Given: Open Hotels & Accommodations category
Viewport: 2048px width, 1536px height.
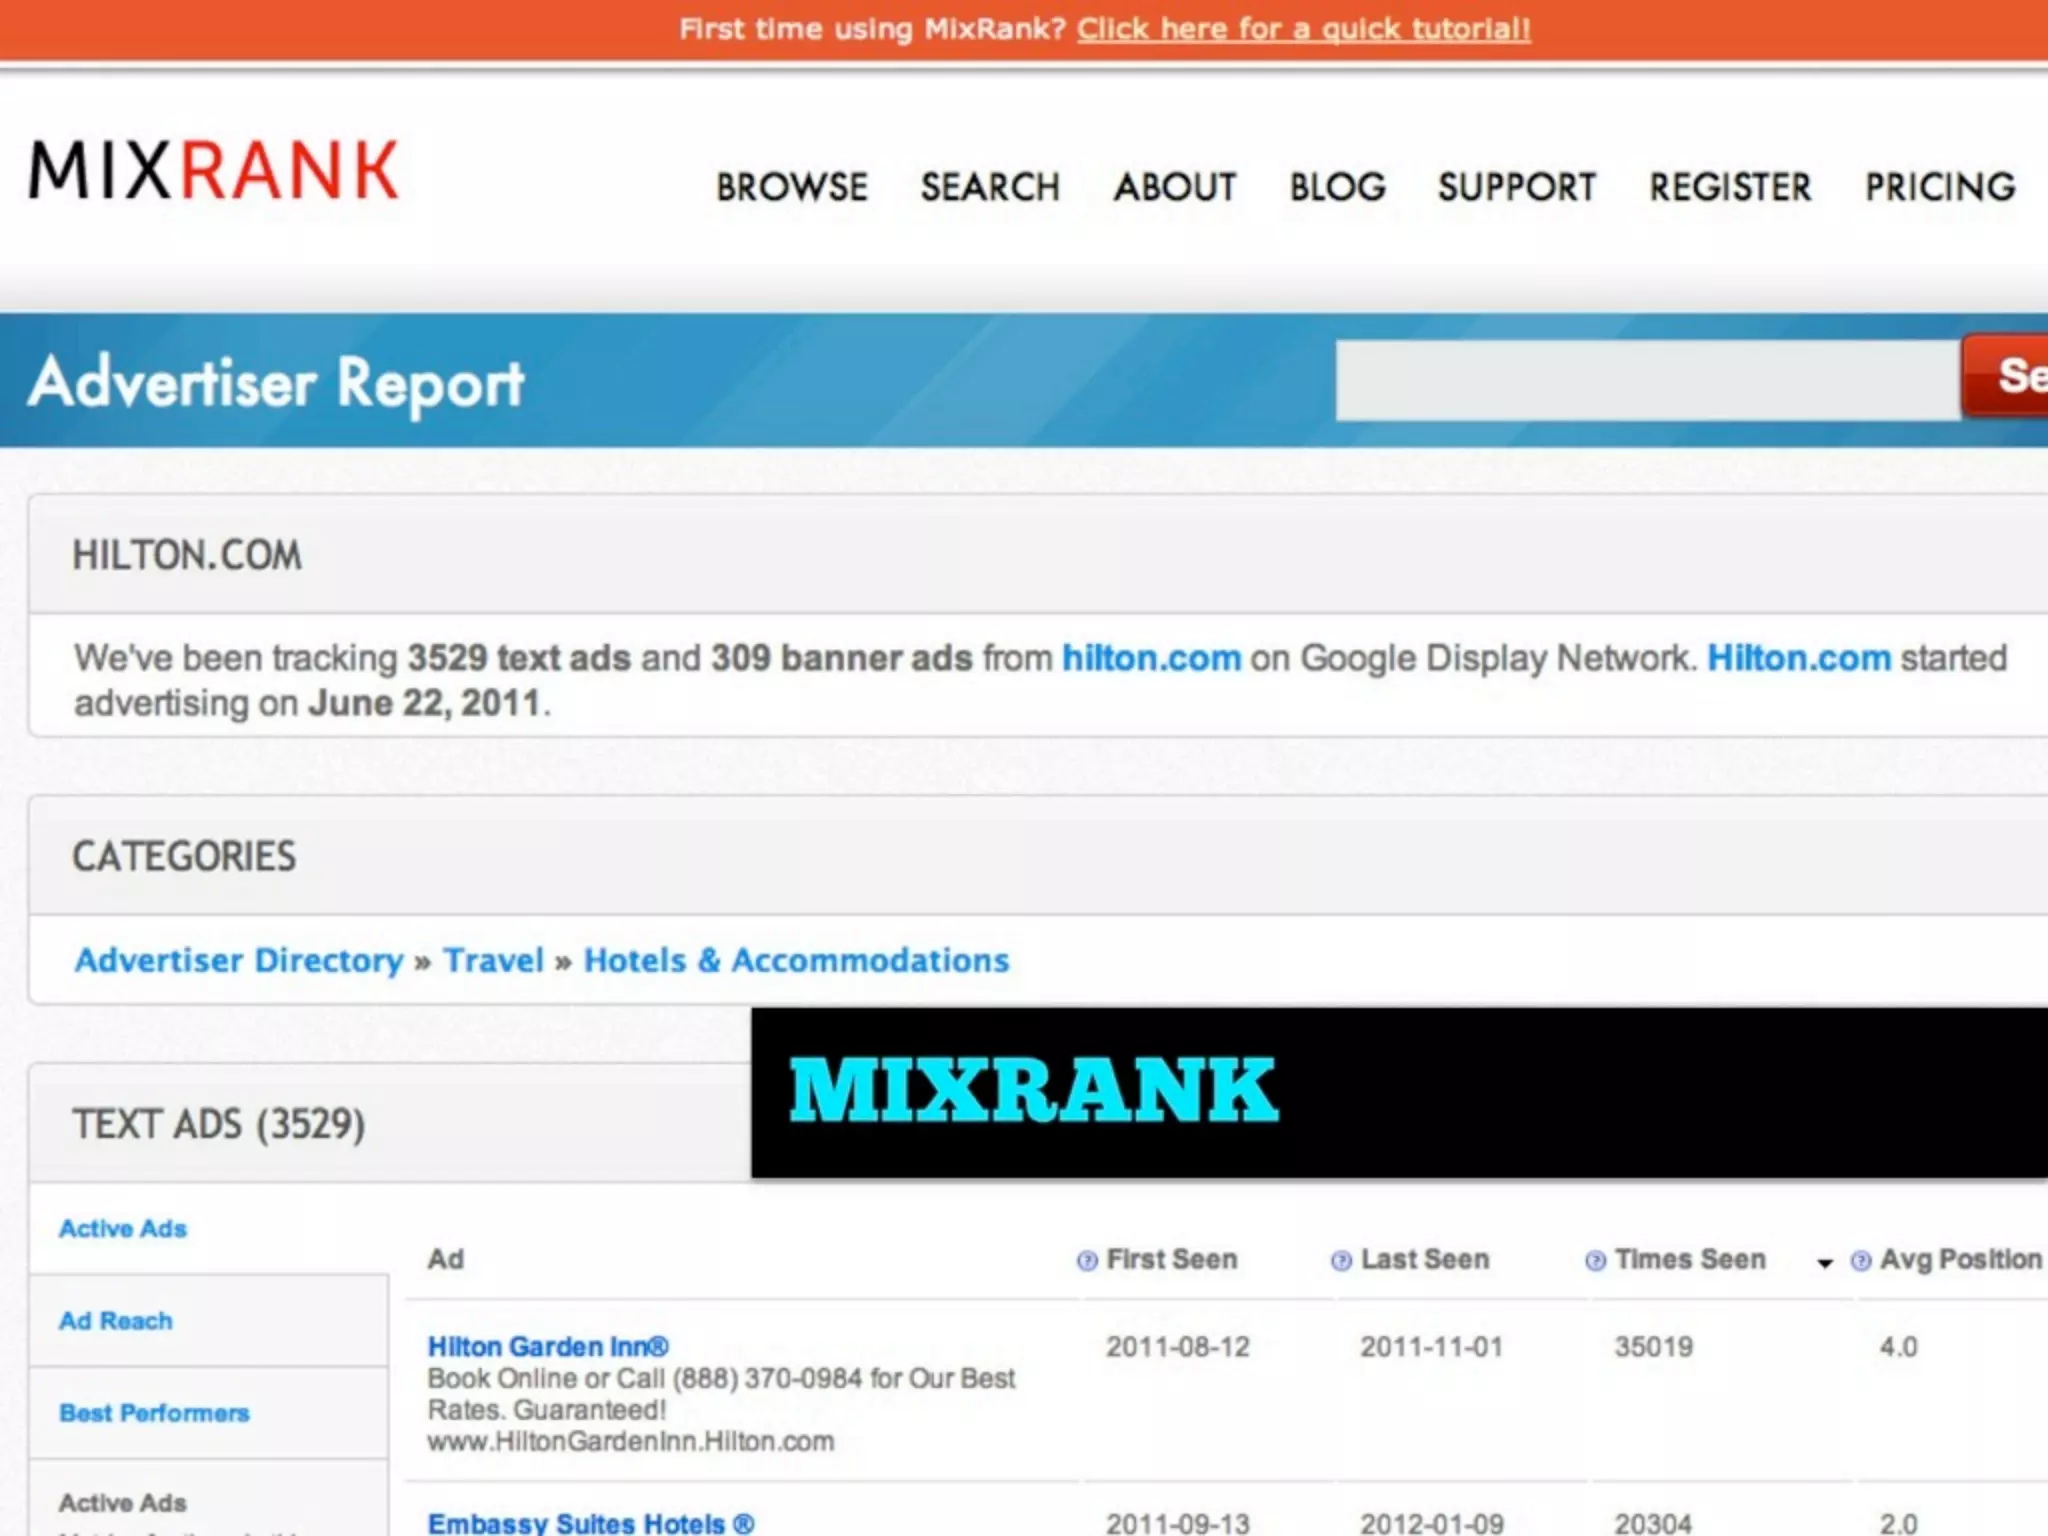Looking at the screenshot, I should [796, 960].
